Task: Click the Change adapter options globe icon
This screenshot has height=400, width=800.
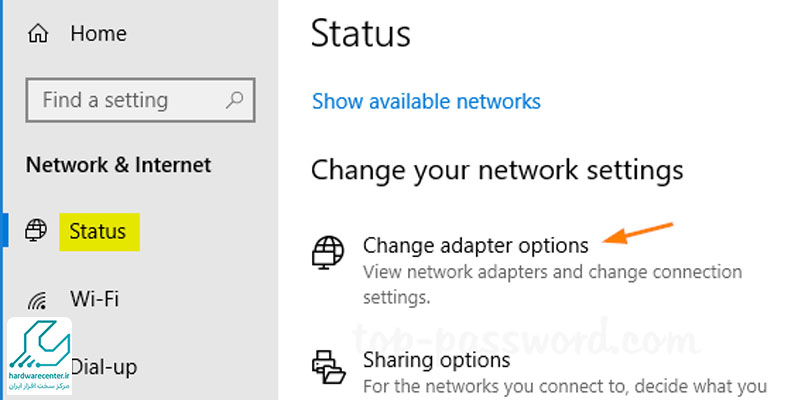Action: coord(328,254)
